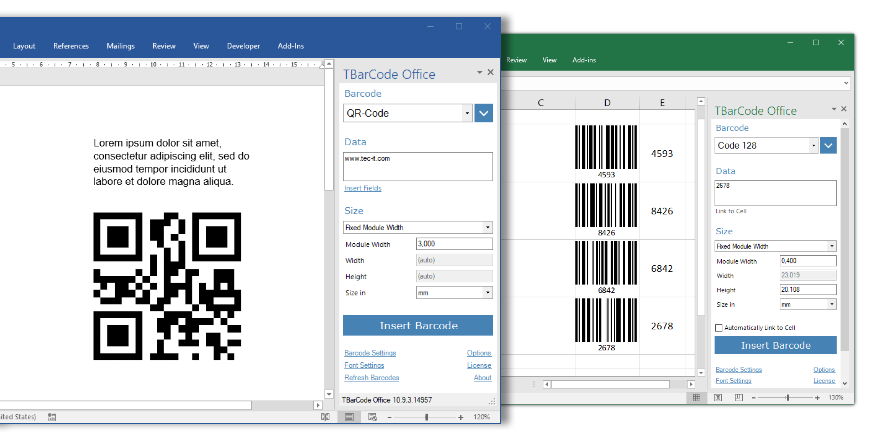This screenshot has width=880, height=440.
Task: Click the Data field containing www.tec-it.com
Action: 418,167
